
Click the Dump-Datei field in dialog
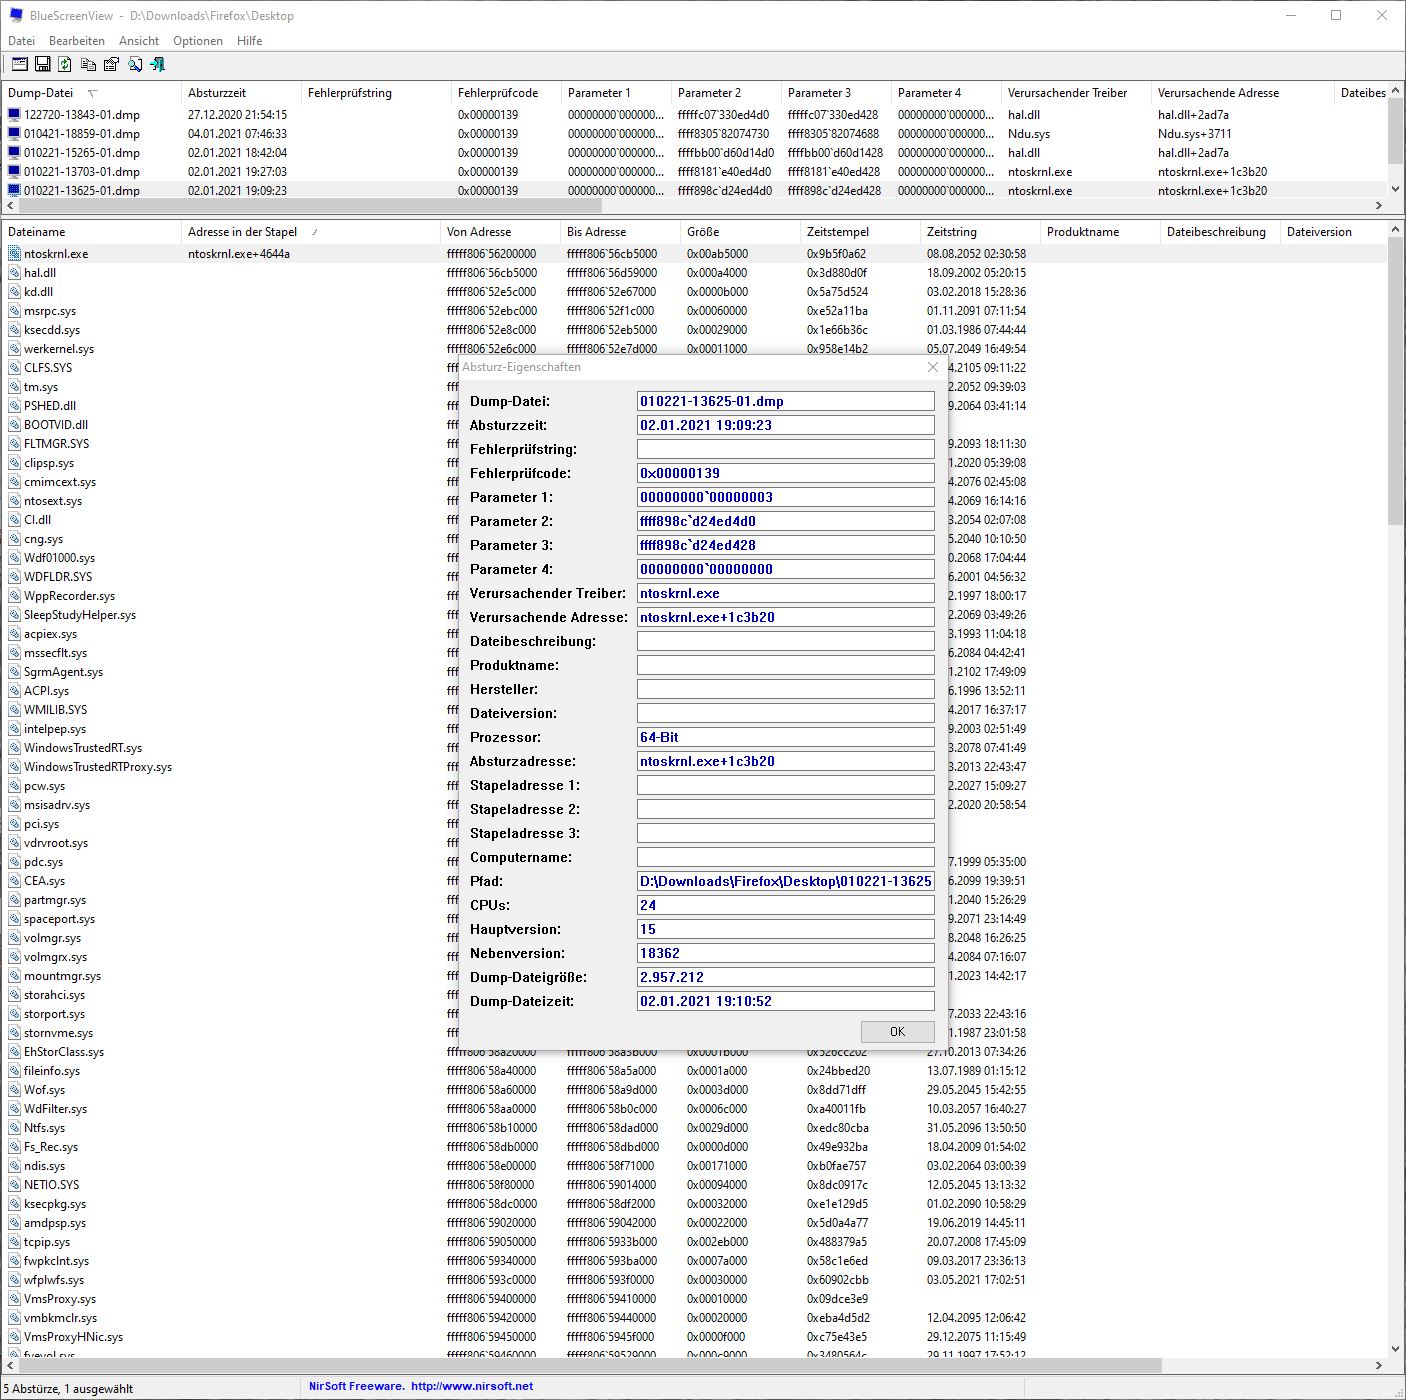(x=785, y=401)
